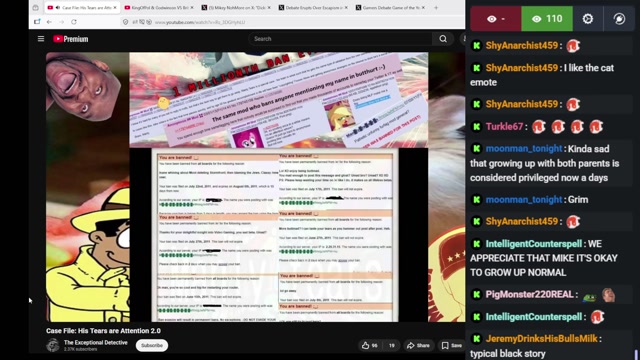Close the 'Debate Erupts Over Escapism' tab
The height and width of the screenshot is (360, 640).
pos(346,7)
